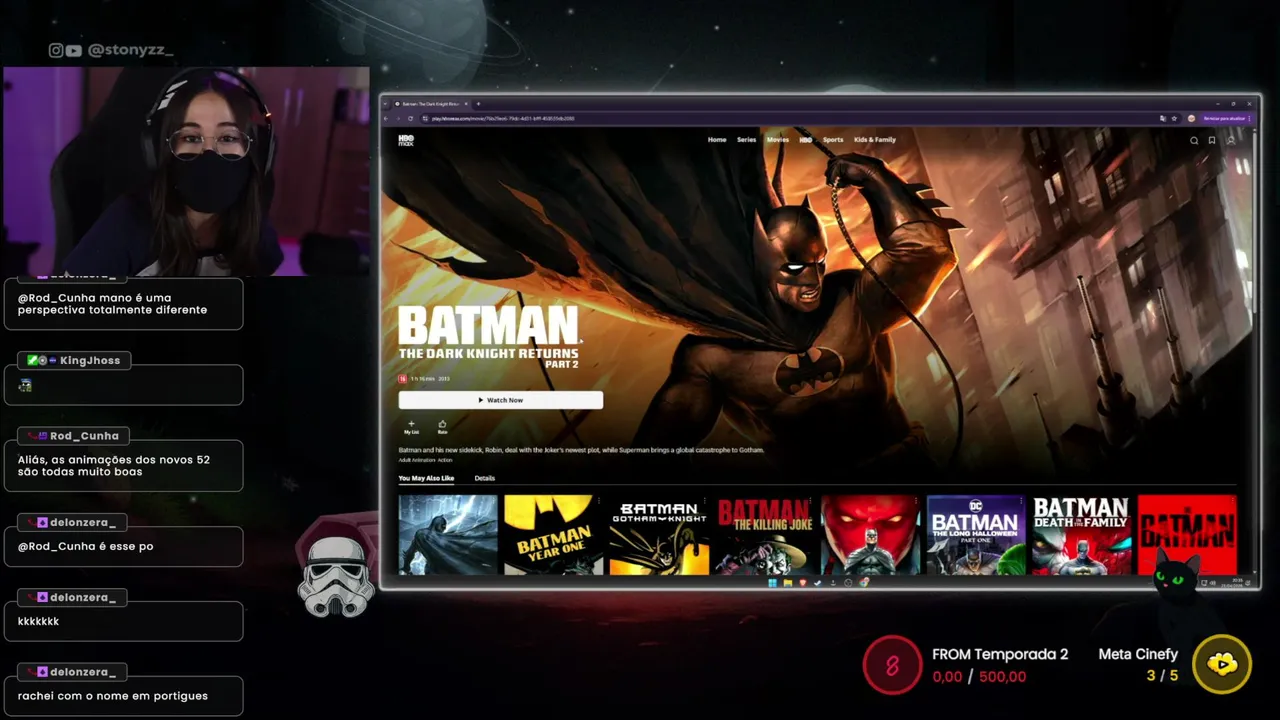
Task: Click message 'rachei com o nome em portigues'
Action: (x=112, y=696)
